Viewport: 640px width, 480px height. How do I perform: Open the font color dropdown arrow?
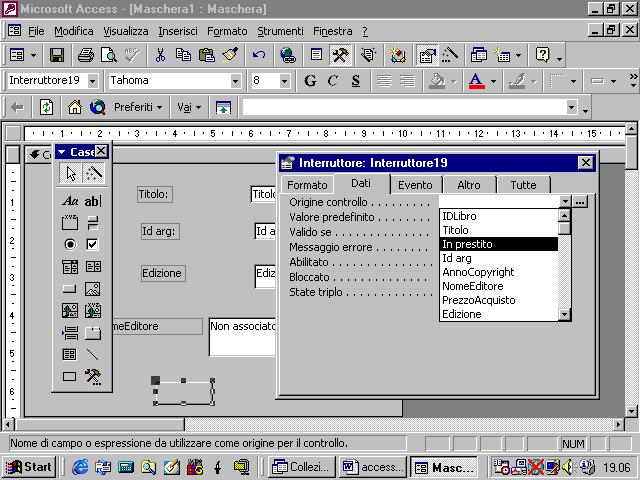click(493, 81)
